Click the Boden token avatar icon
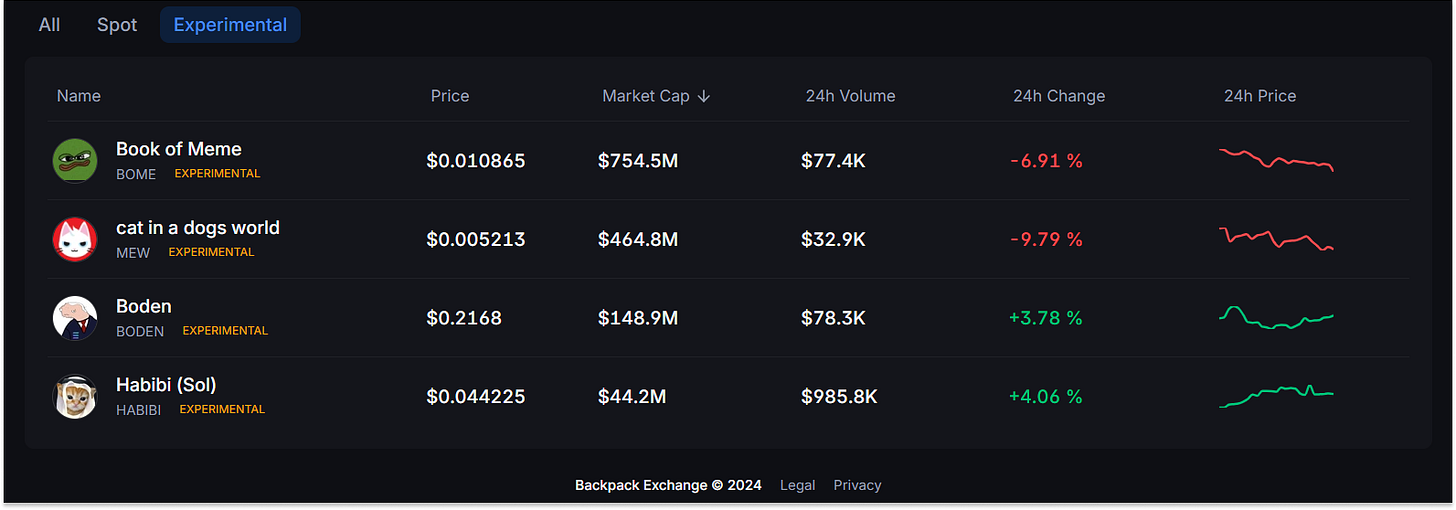The image size is (1456, 510). pos(74,318)
